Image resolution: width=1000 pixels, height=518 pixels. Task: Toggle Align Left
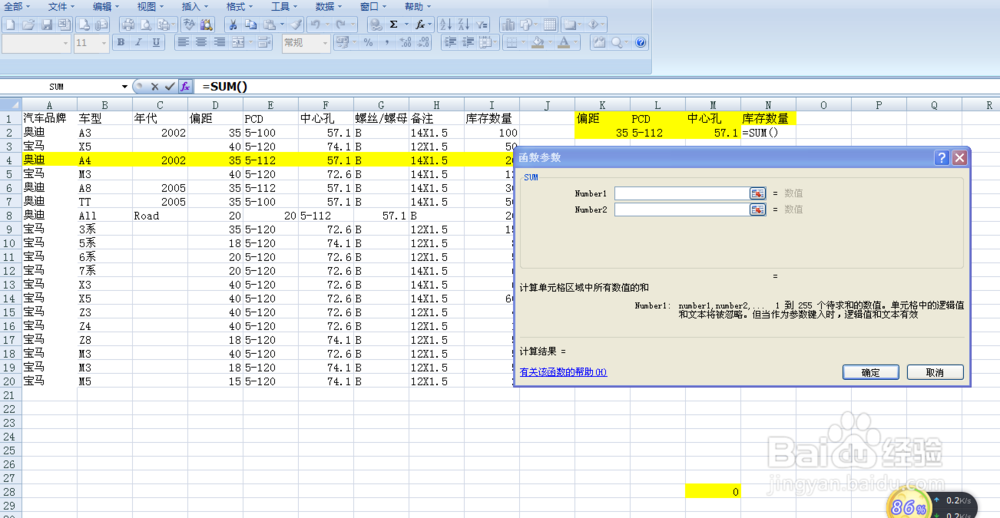tap(183, 43)
